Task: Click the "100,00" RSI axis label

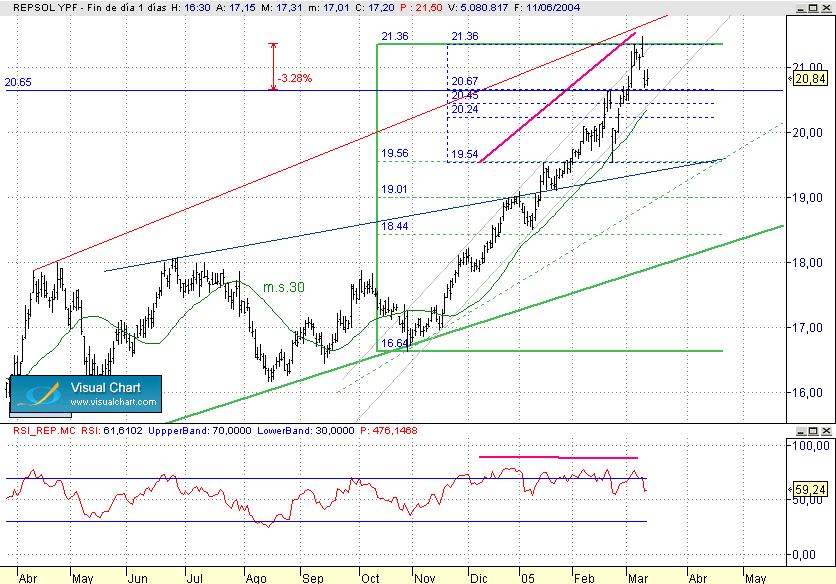Action: point(810,446)
